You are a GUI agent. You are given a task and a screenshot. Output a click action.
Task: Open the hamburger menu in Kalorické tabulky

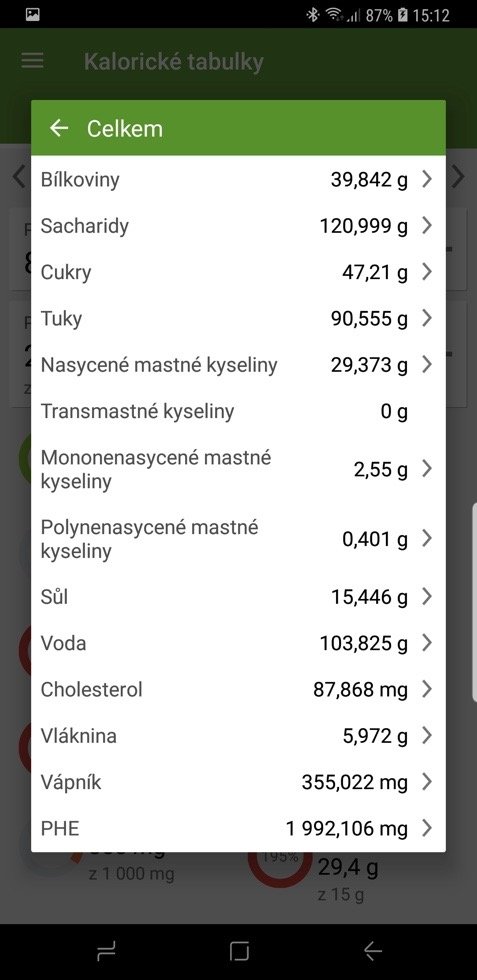click(33, 61)
